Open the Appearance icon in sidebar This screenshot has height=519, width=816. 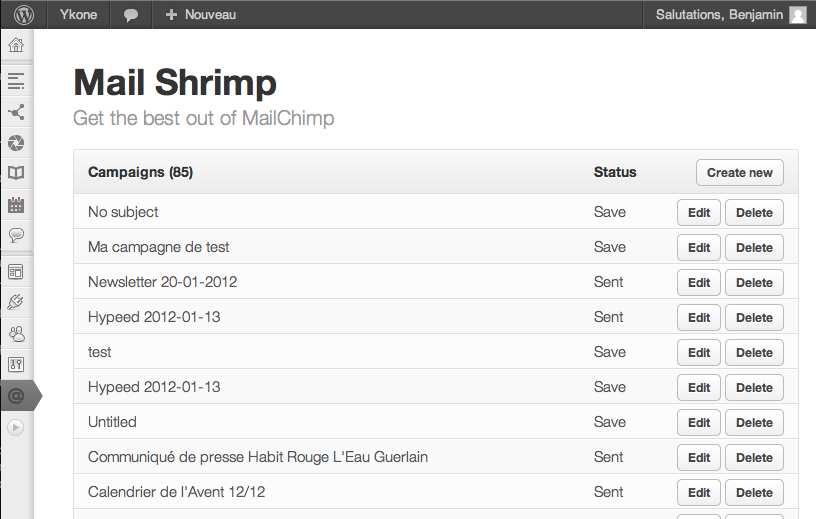click(x=16, y=272)
